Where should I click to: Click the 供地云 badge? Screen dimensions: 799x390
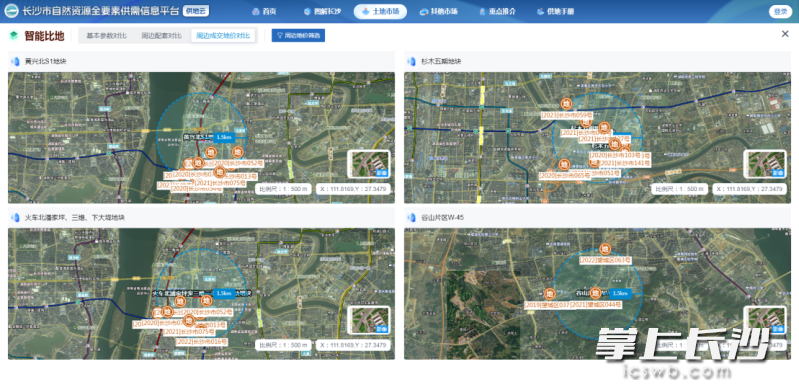(x=195, y=11)
